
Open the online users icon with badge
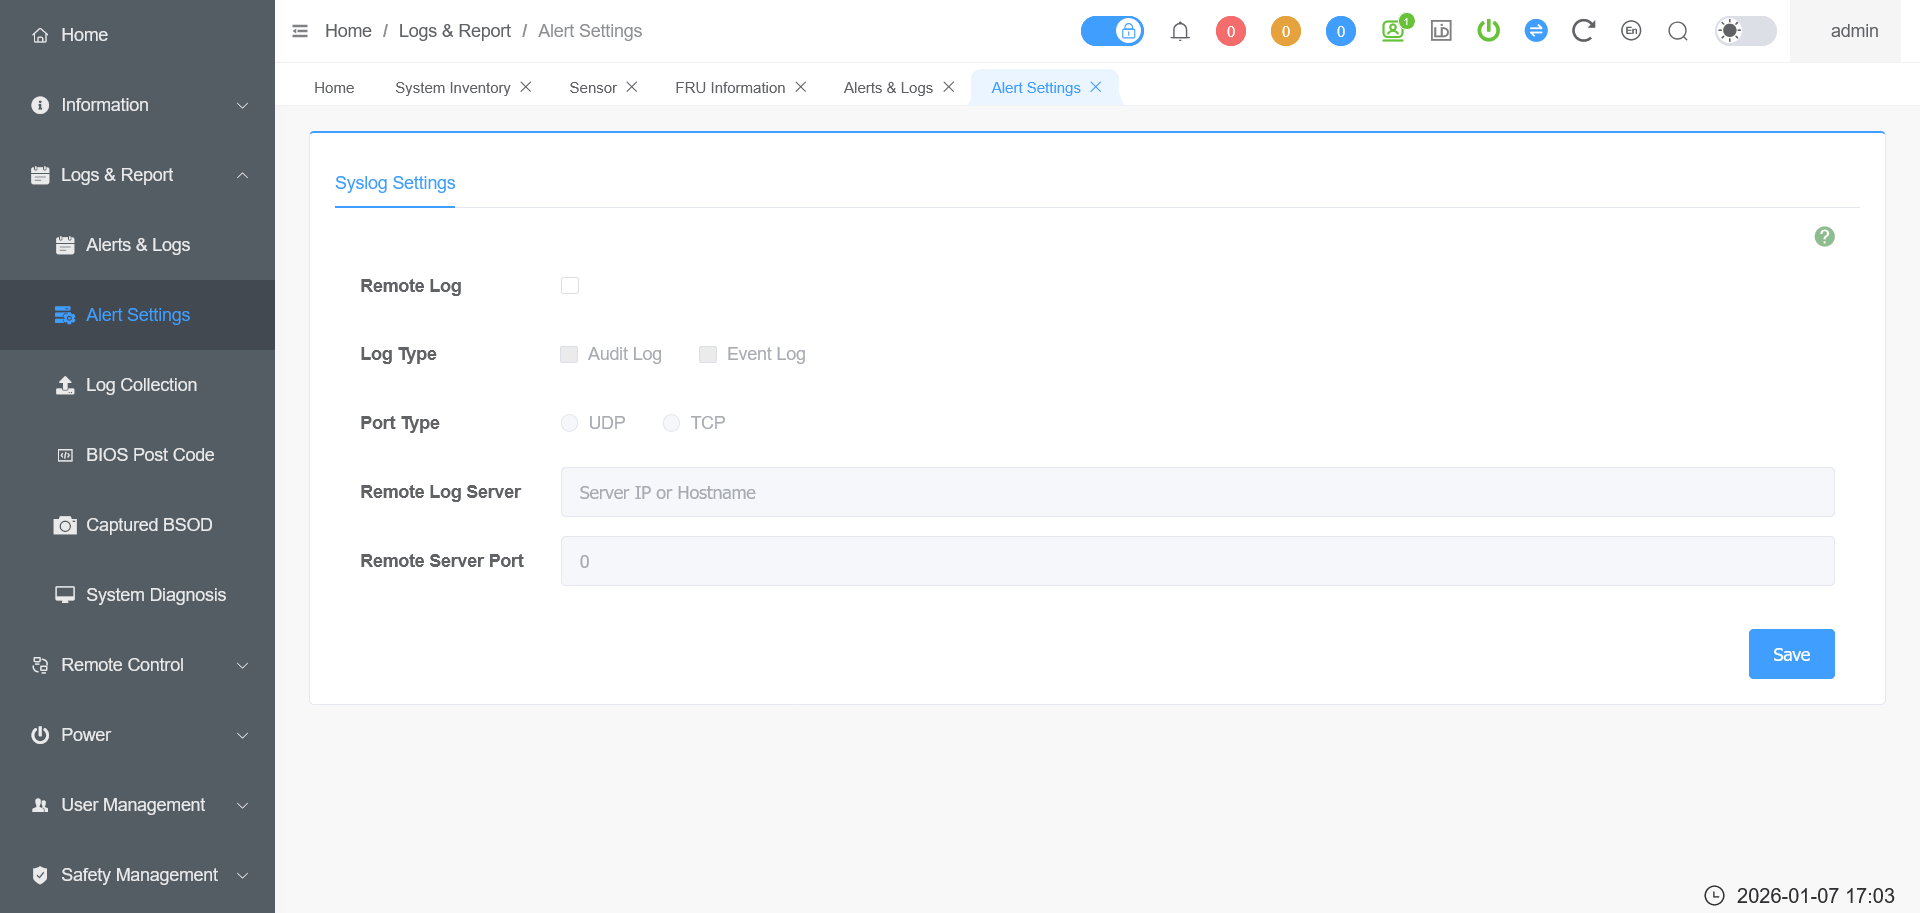[x=1394, y=30]
